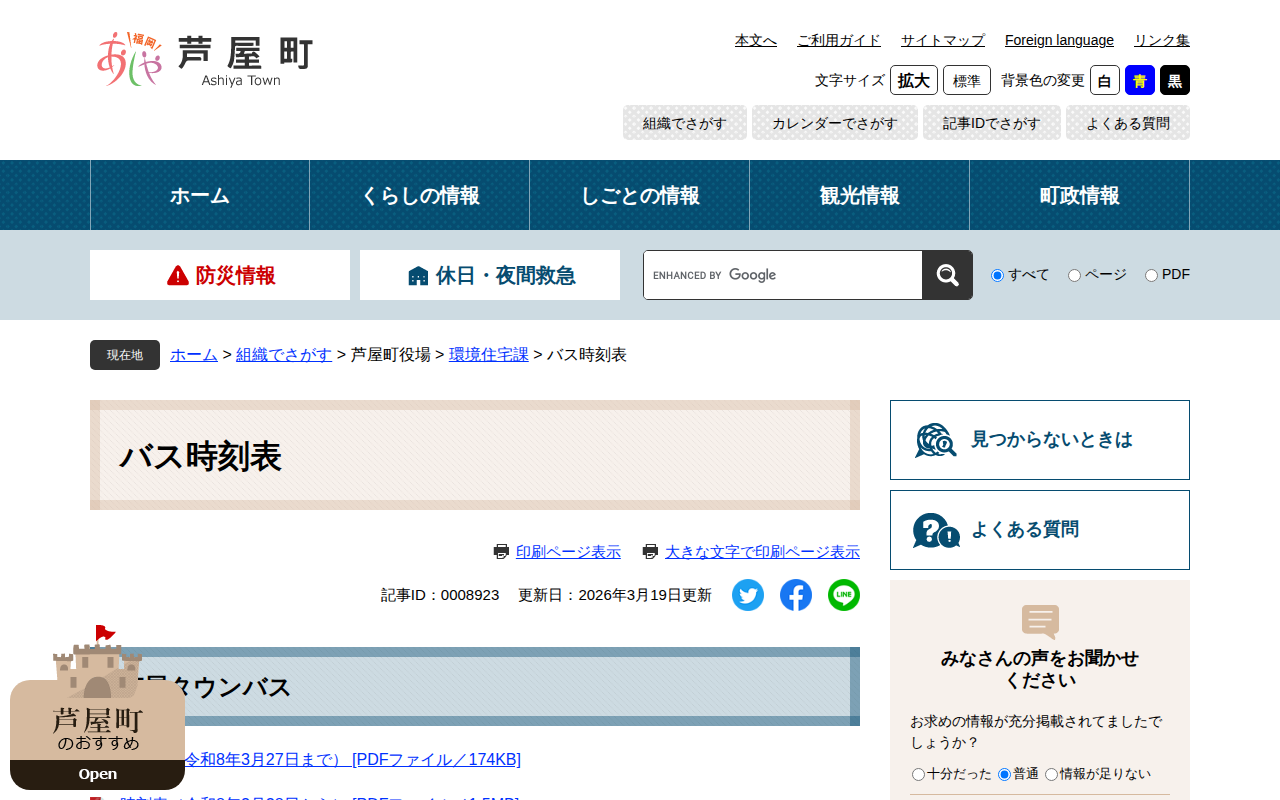Set background color to black

(x=1175, y=80)
